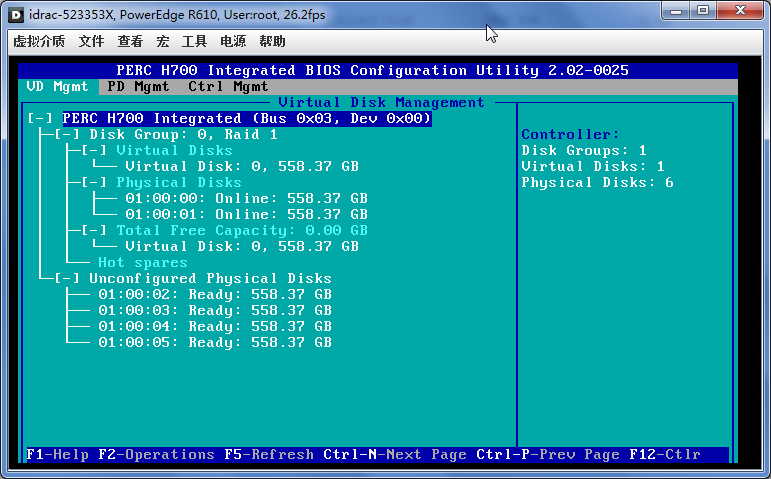Click the Controller heading in info pane
Viewport: 771px width, 479px height.
(570, 135)
